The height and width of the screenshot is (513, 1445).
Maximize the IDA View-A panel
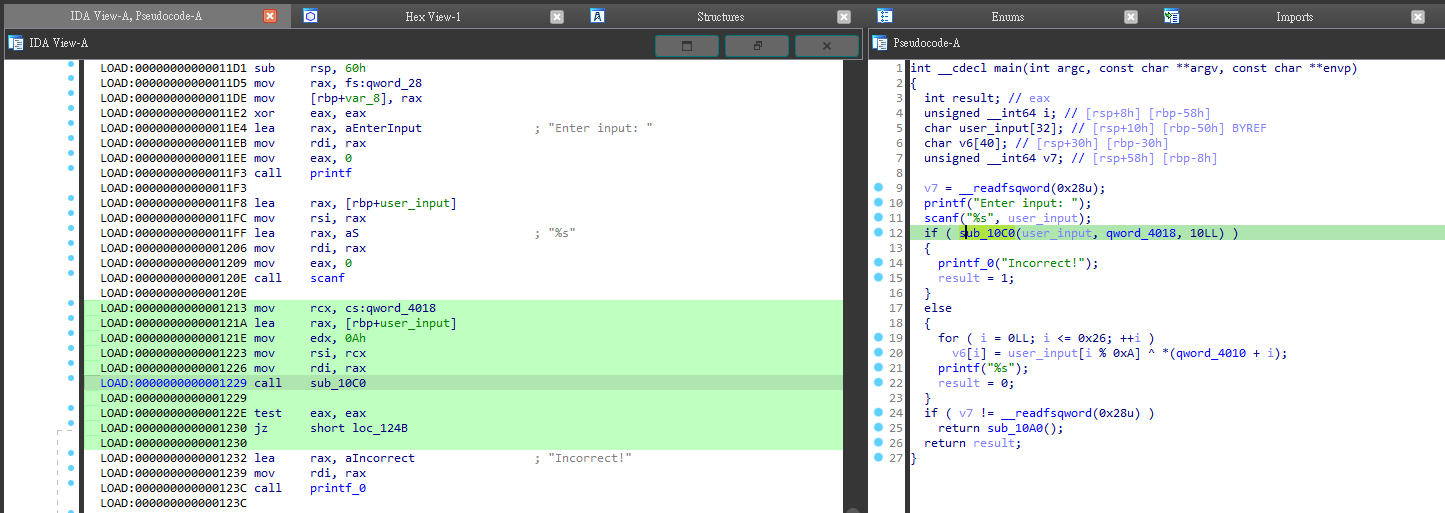coord(686,46)
